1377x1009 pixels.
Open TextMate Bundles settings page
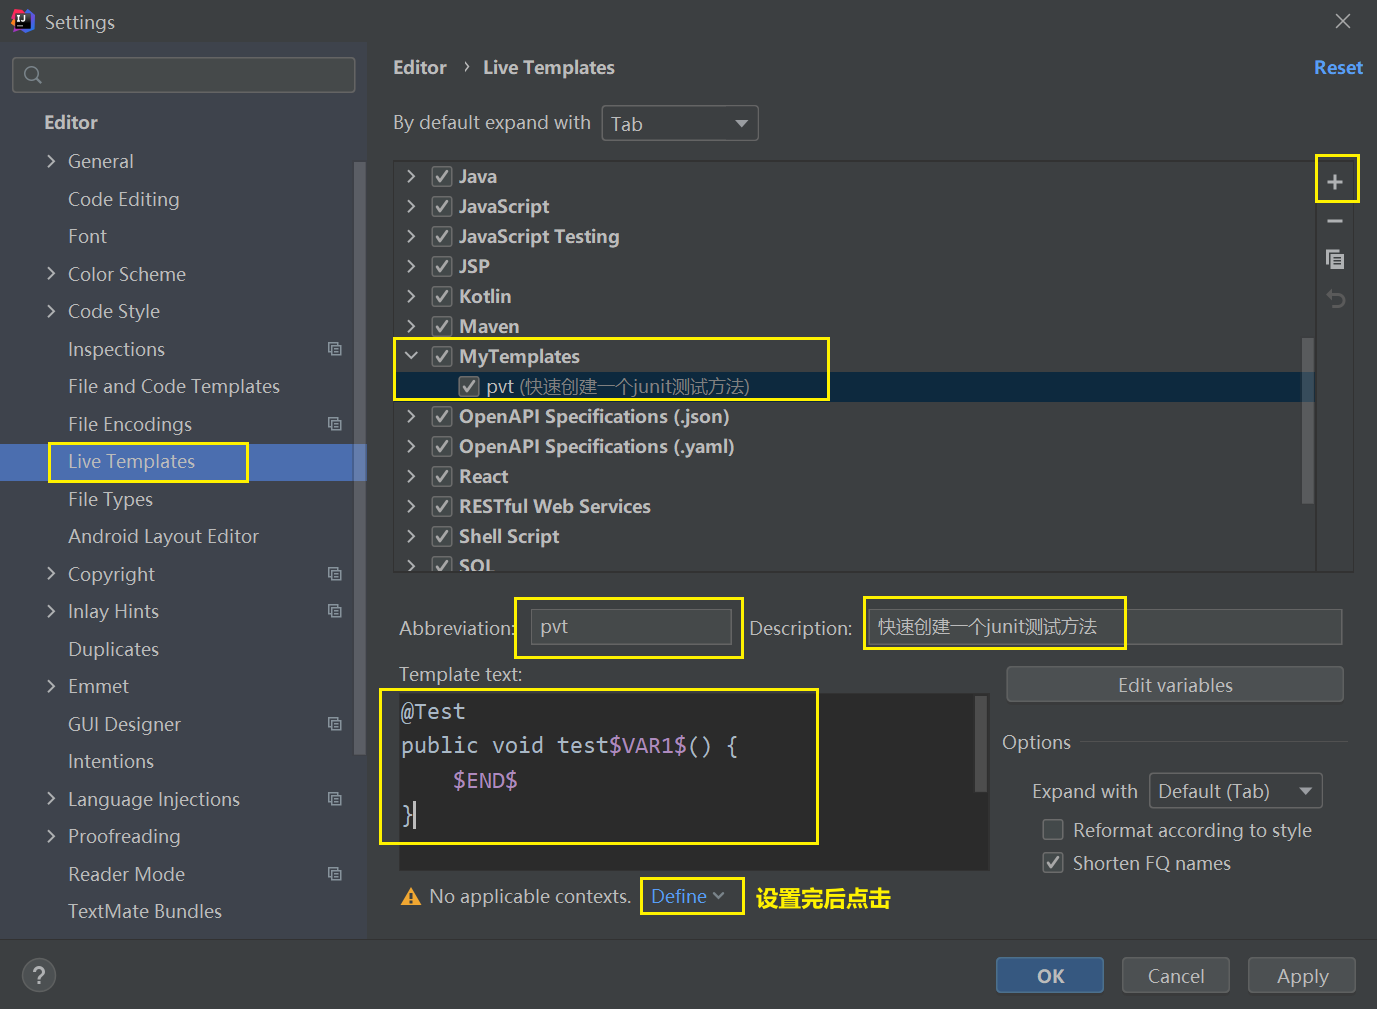(x=145, y=911)
